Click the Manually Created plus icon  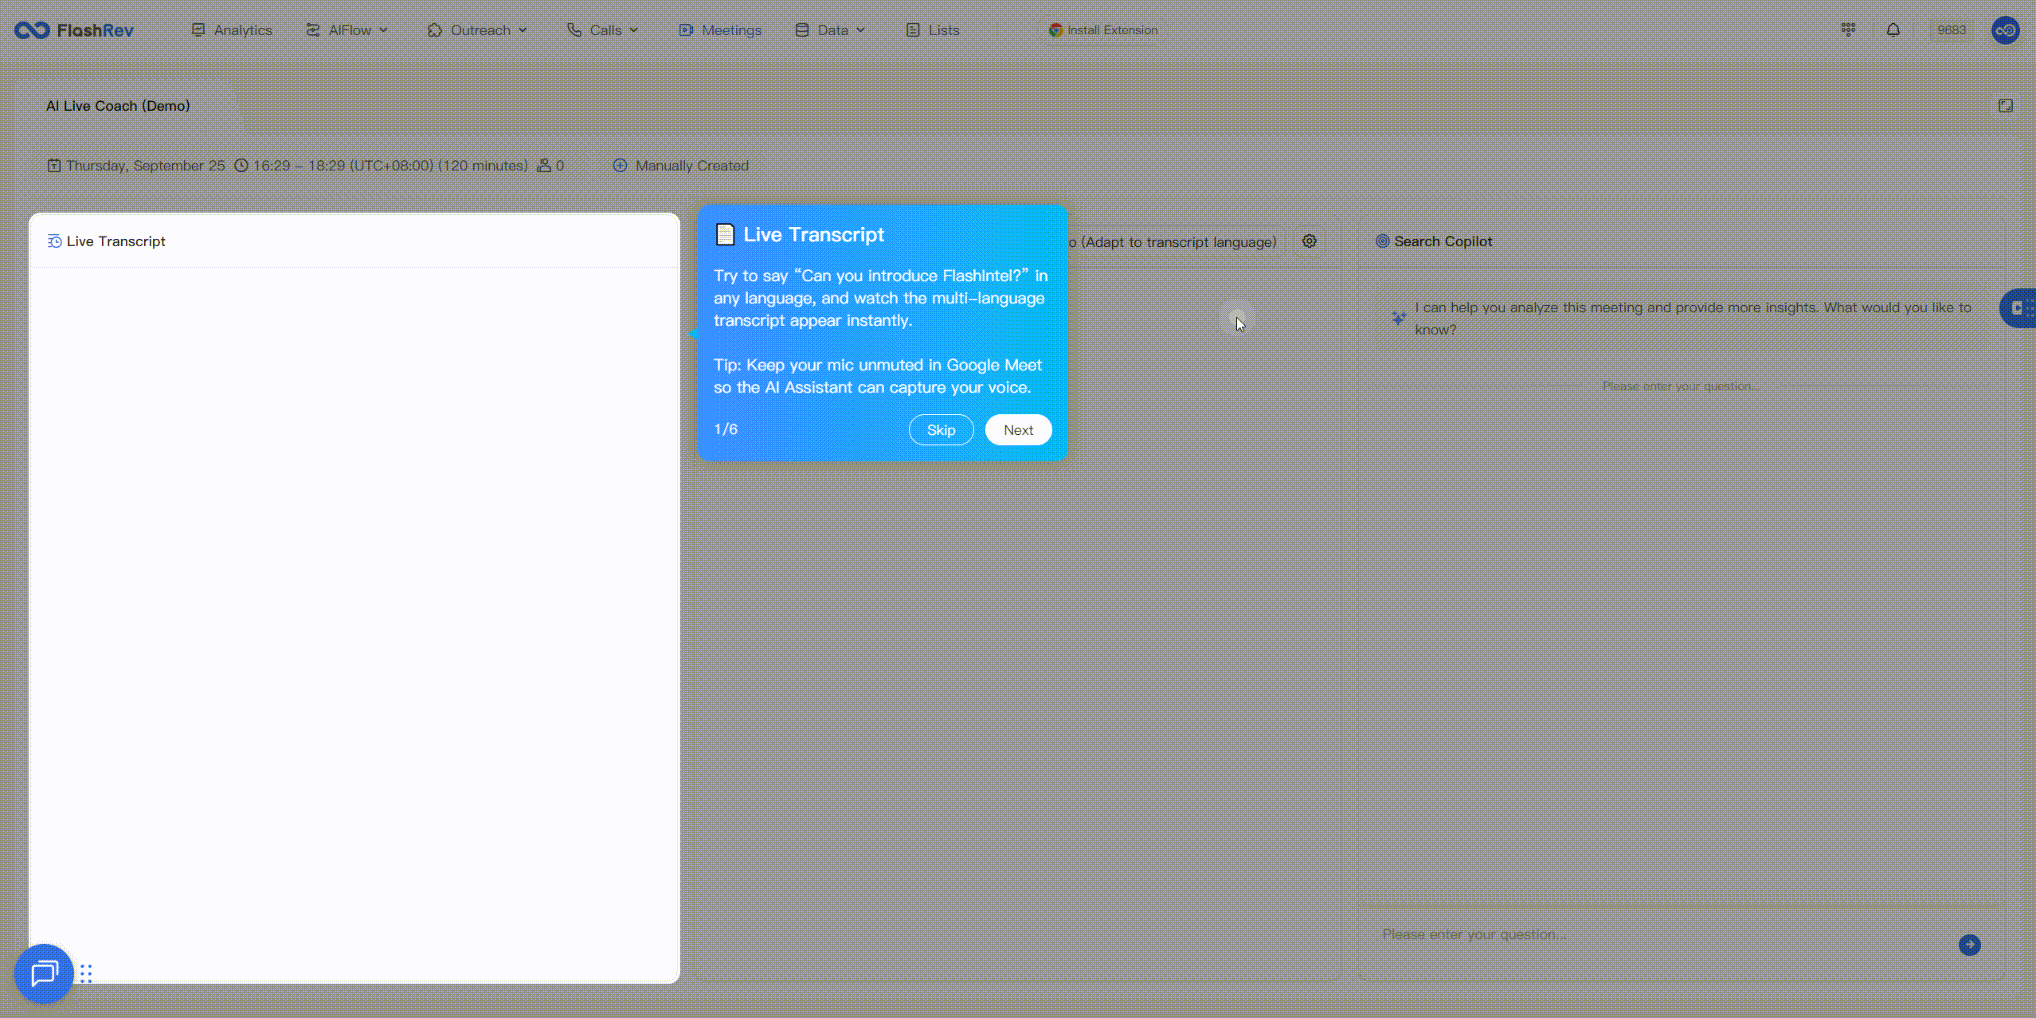[x=620, y=166]
